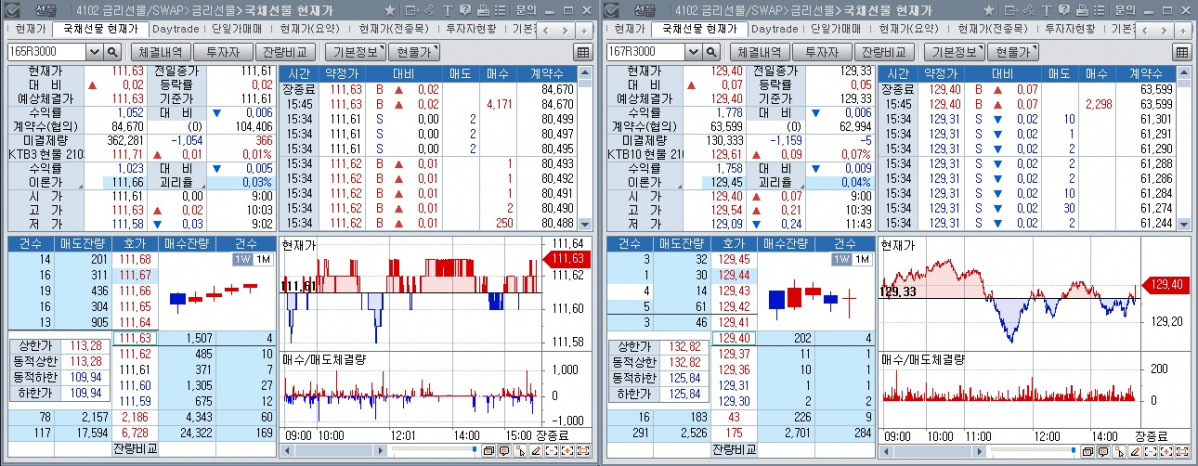Image resolution: width=1198 pixels, height=466 pixels.
Task: Click symbol code field showing 167R3000
Action: point(646,52)
